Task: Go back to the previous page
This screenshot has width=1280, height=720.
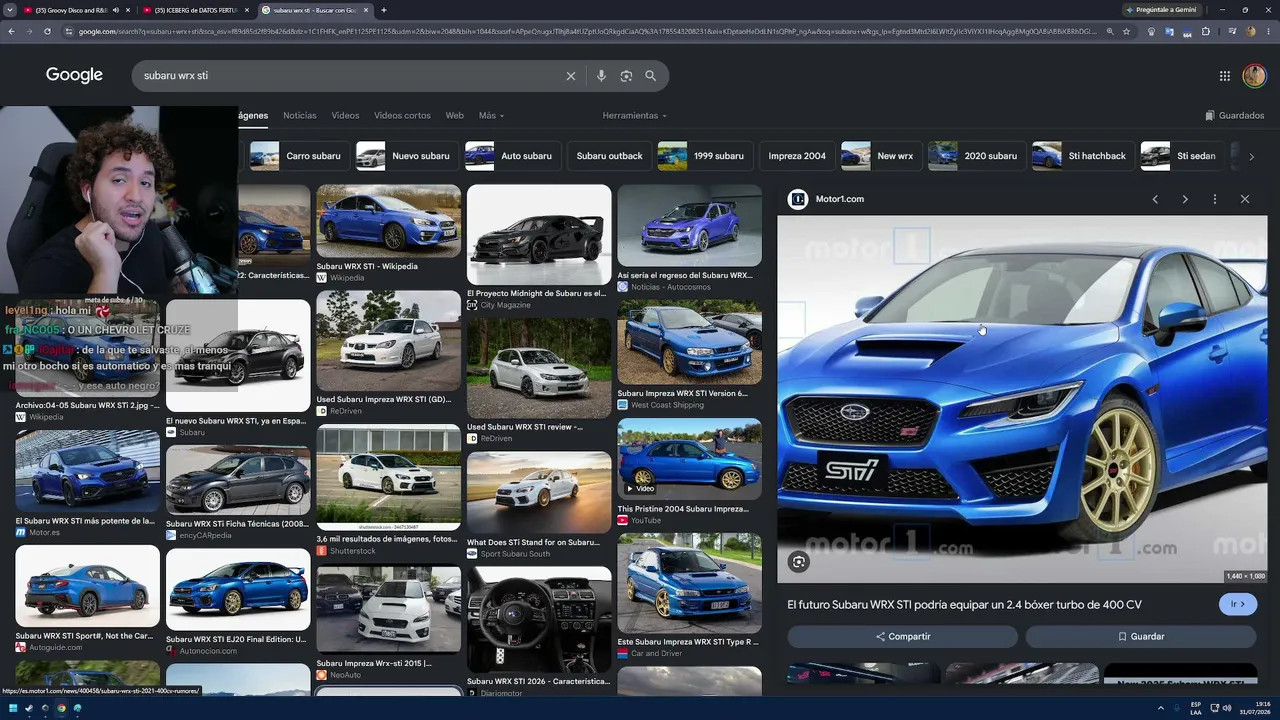Action: tap(11, 31)
